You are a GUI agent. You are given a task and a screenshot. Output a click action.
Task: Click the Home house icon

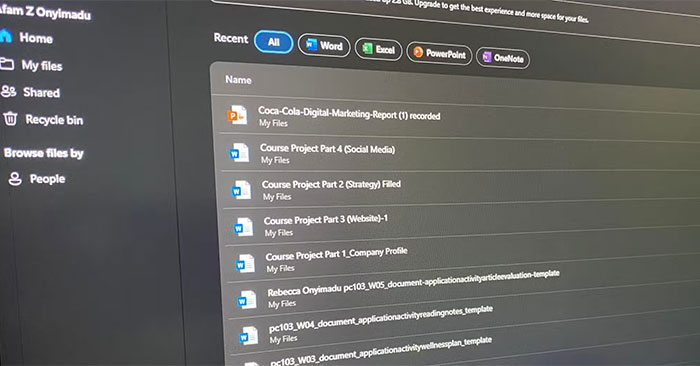[5, 35]
